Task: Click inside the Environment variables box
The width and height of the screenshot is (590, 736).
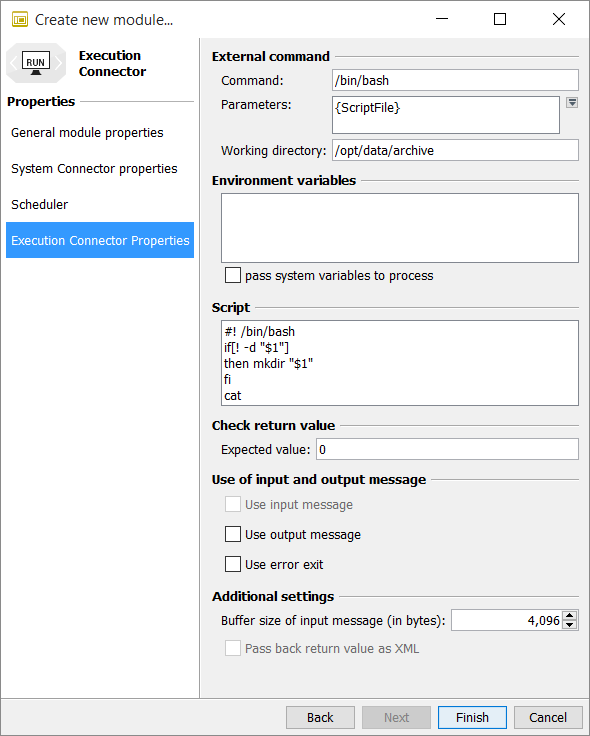Action: (x=400, y=228)
